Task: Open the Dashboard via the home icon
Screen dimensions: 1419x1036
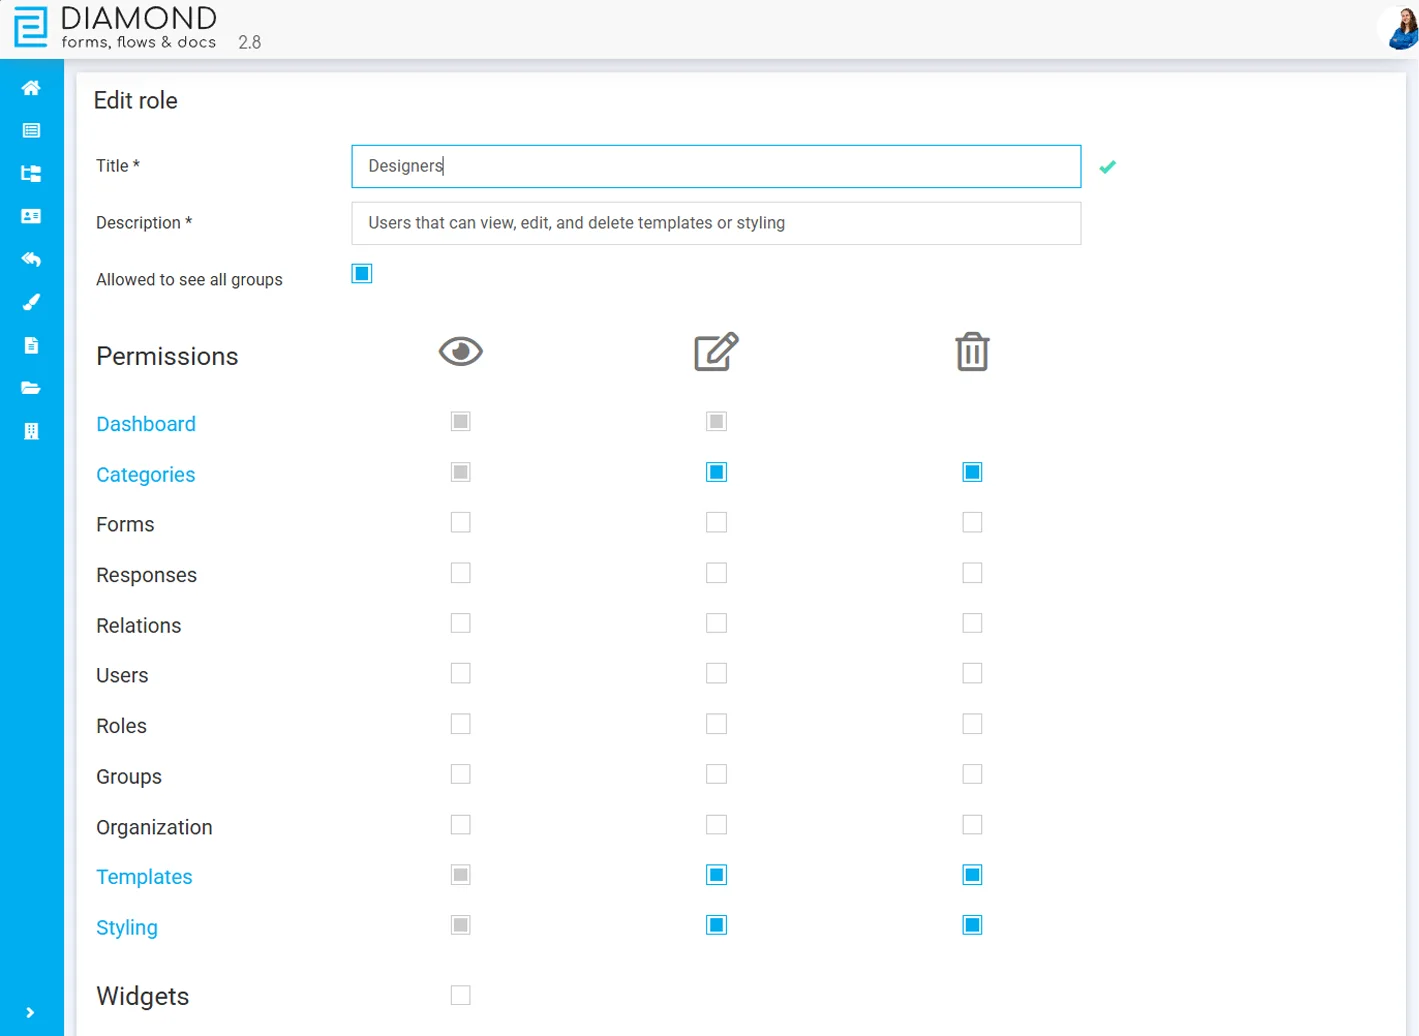Action: tap(32, 88)
